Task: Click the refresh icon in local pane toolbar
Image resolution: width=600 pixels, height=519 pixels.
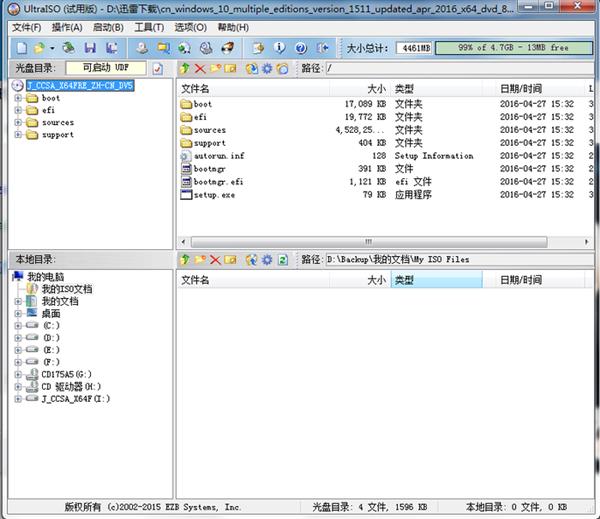Action: pos(283,260)
